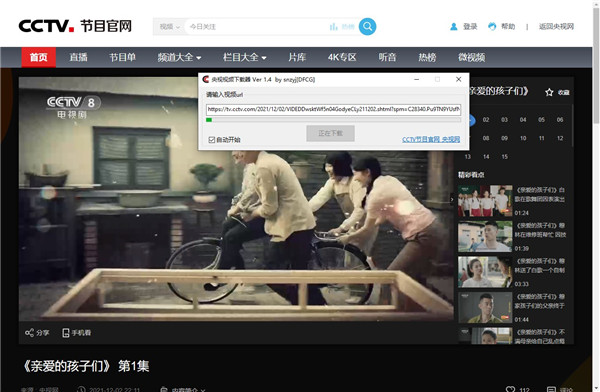Click the 收藏 star icon

click(x=549, y=92)
